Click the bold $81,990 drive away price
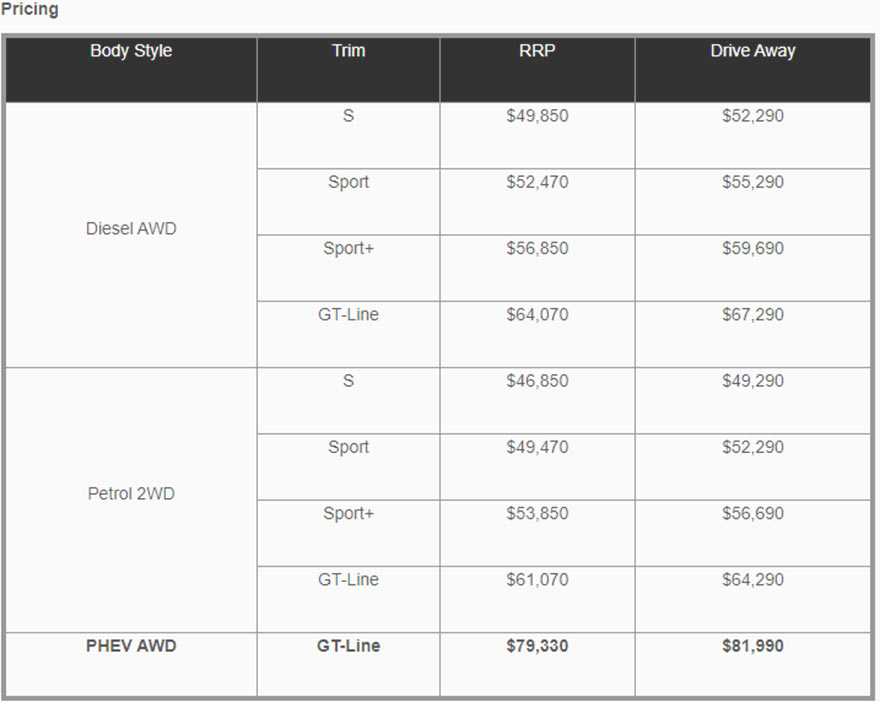Image resolution: width=880 pixels, height=702 pixels. [753, 646]
